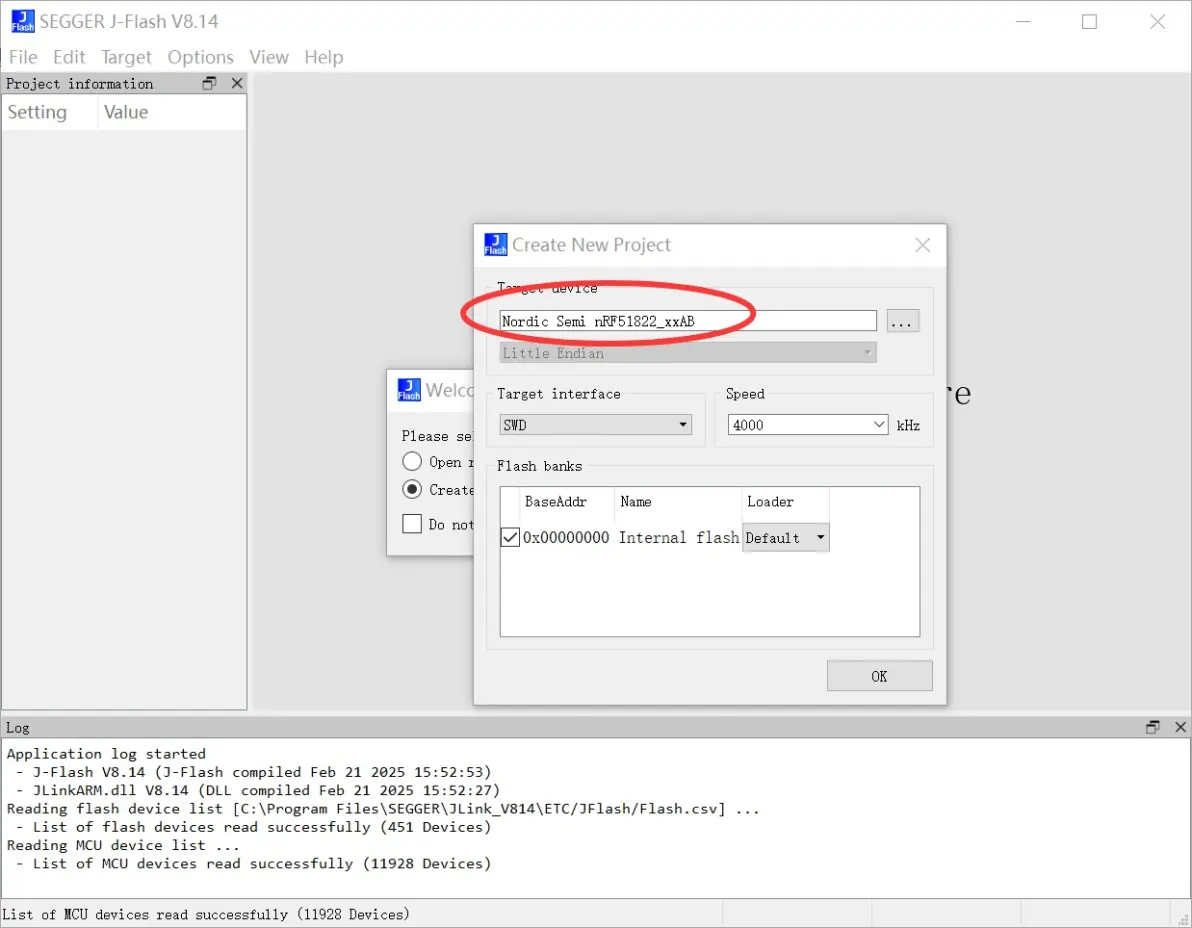Screen dimensions: 1192x928
Task: Click the Internal flash name cell
Action: 678,537
